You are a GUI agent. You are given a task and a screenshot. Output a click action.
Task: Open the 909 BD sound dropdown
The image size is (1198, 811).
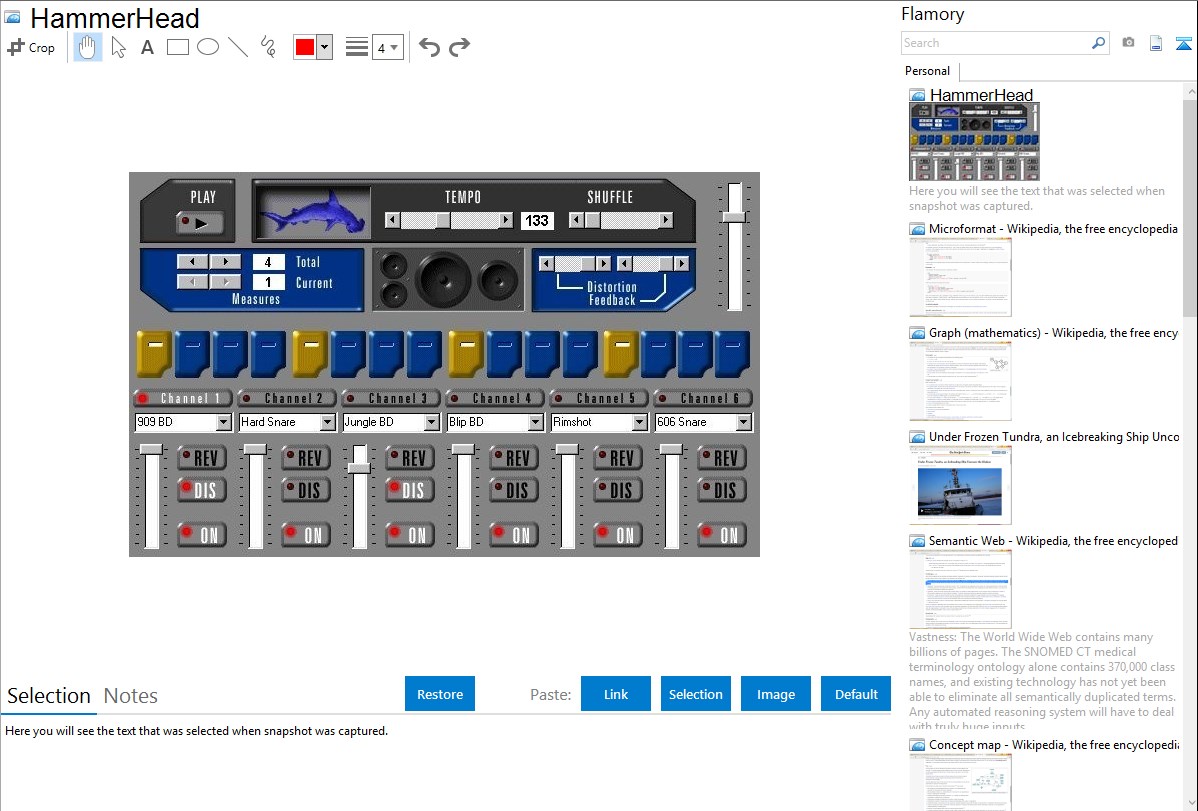[223, 422]
